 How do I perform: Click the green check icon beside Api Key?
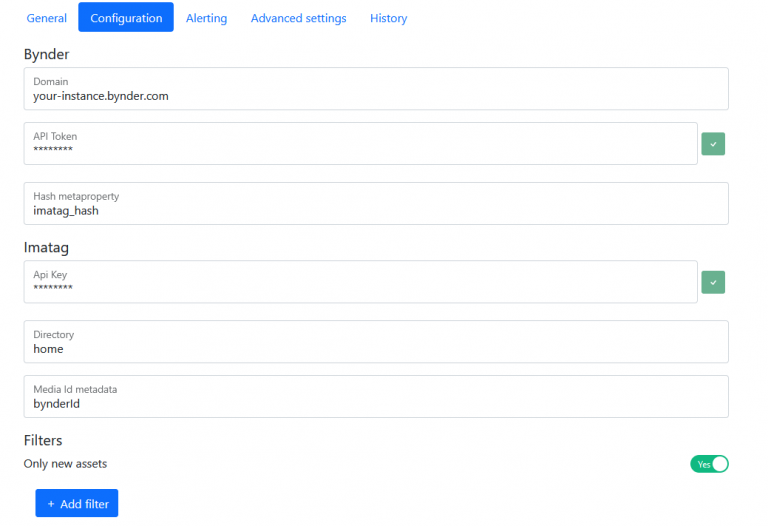coord(712,283)
